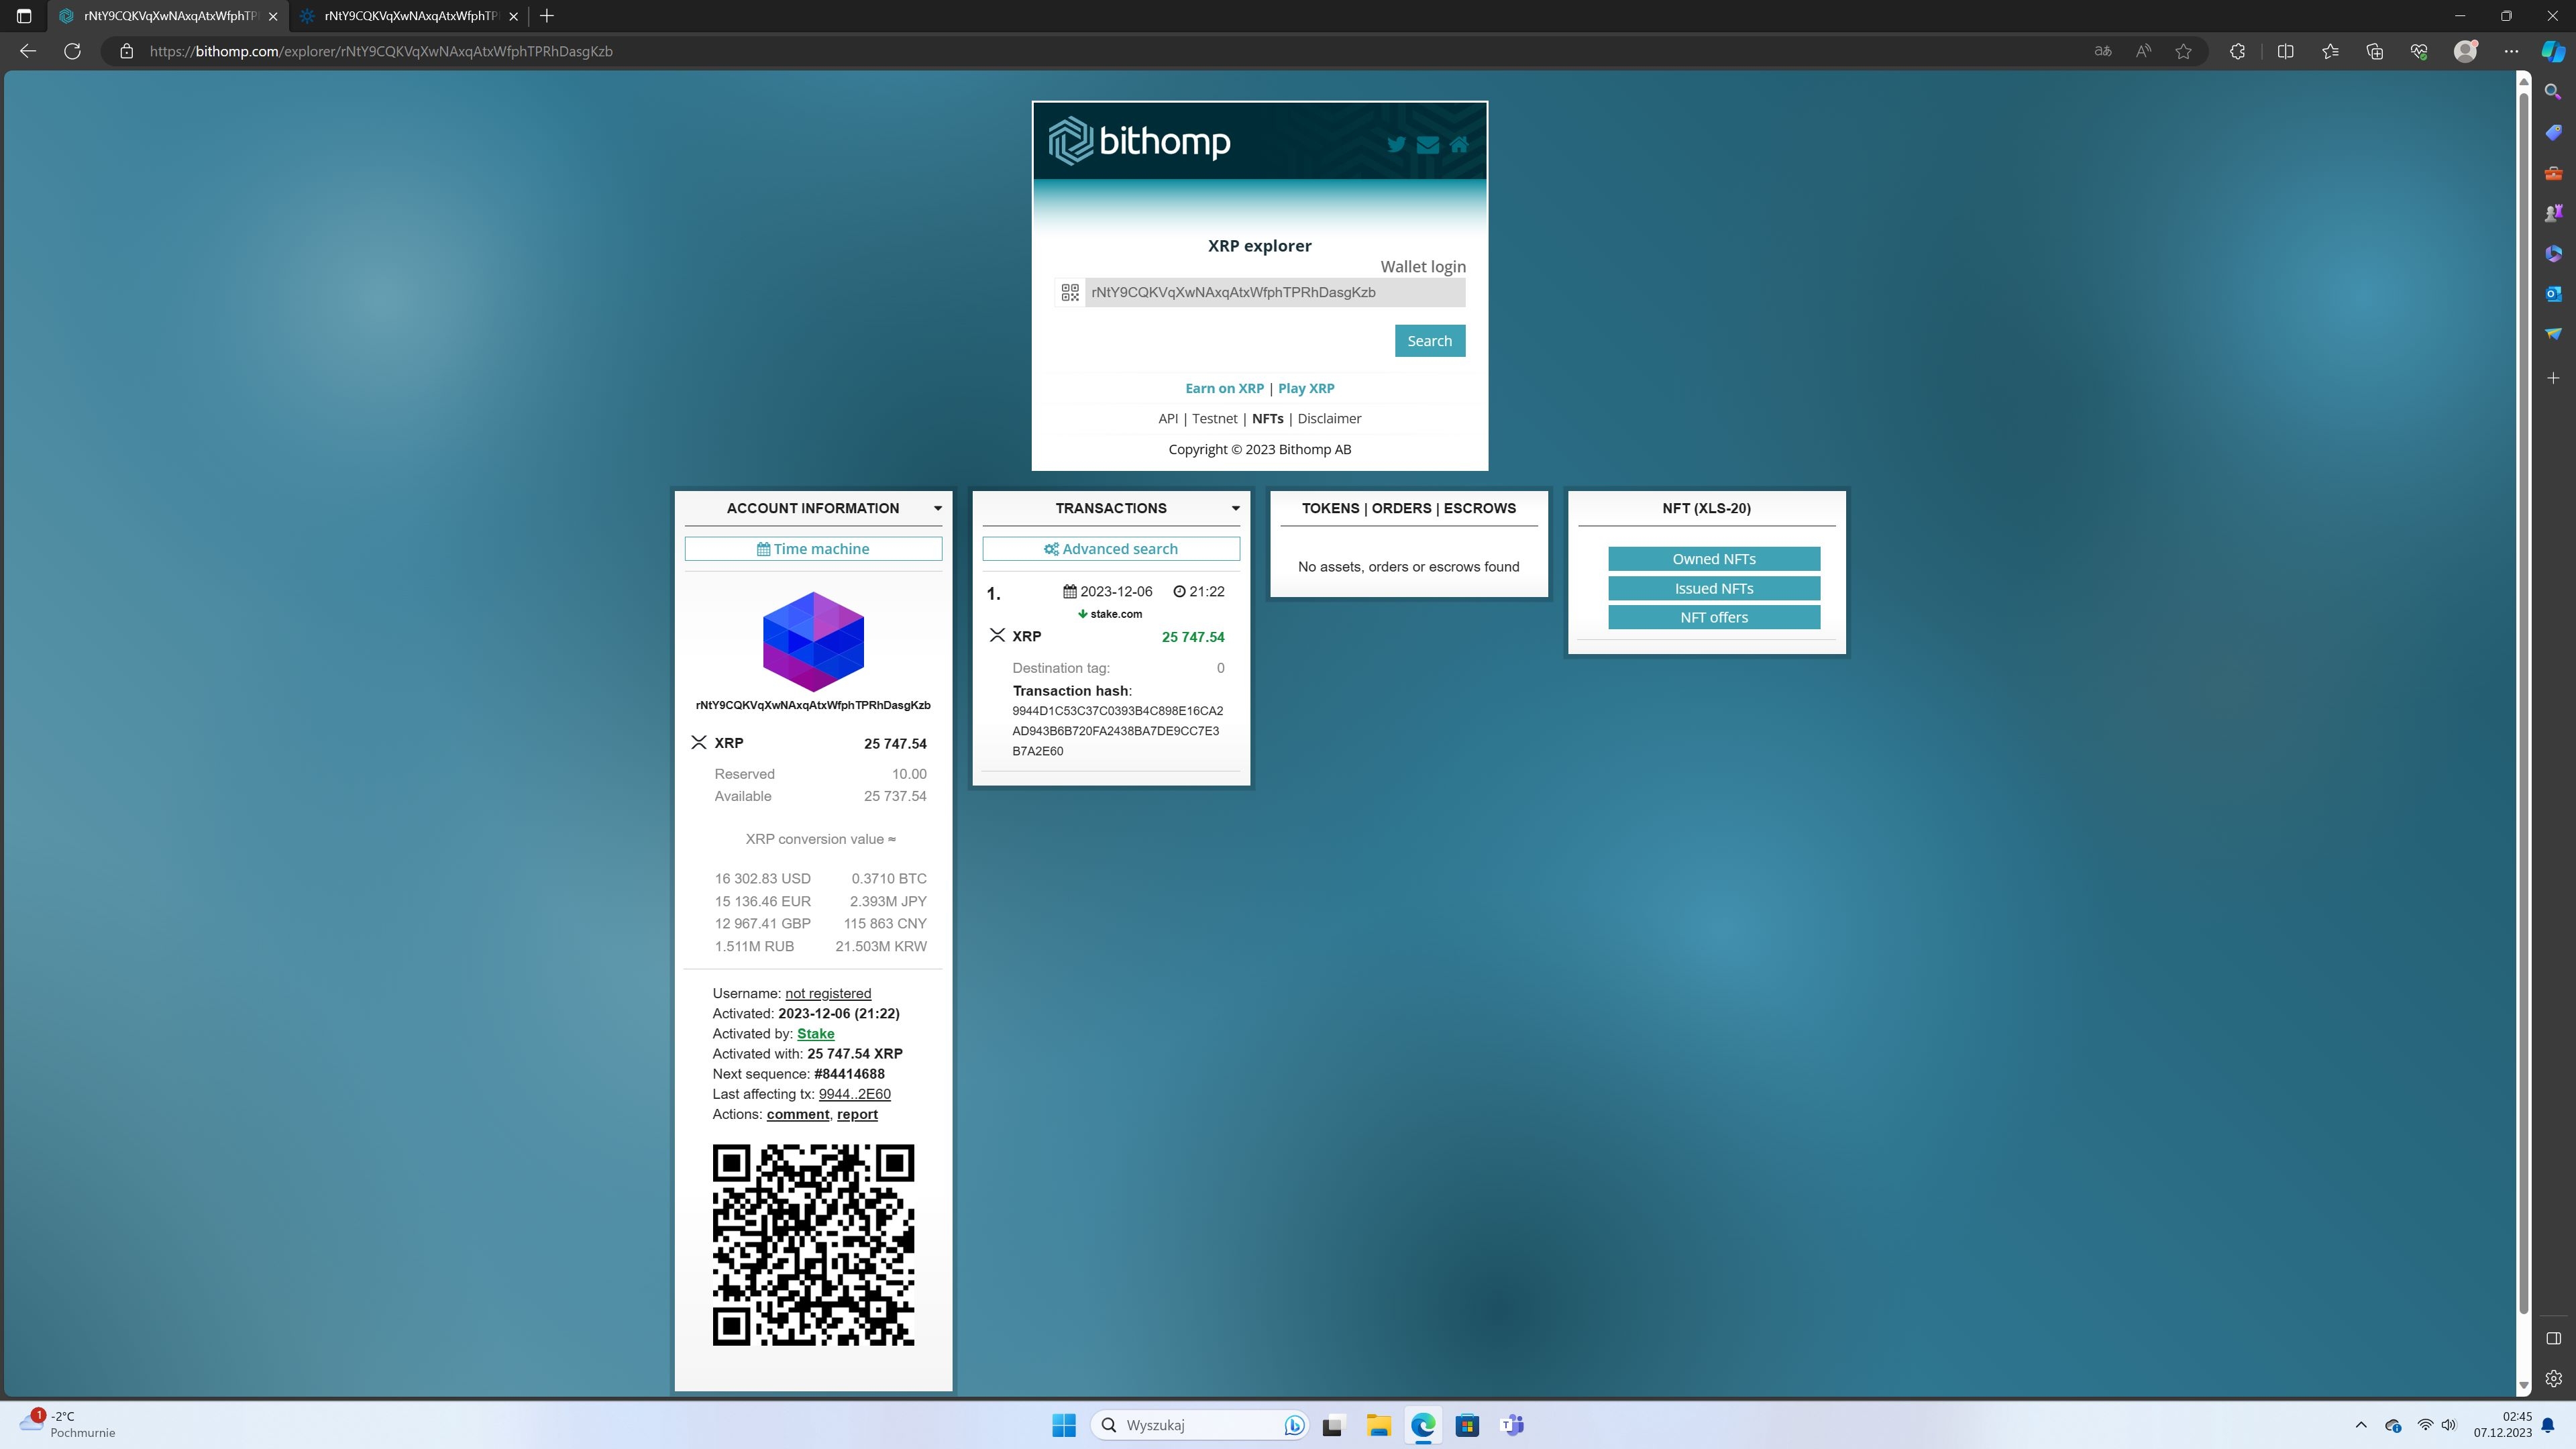The height and width of the screenshot is (1449, 2576).
Task: Open browser extensions puzzle icon
Action: coord(2237,51)
